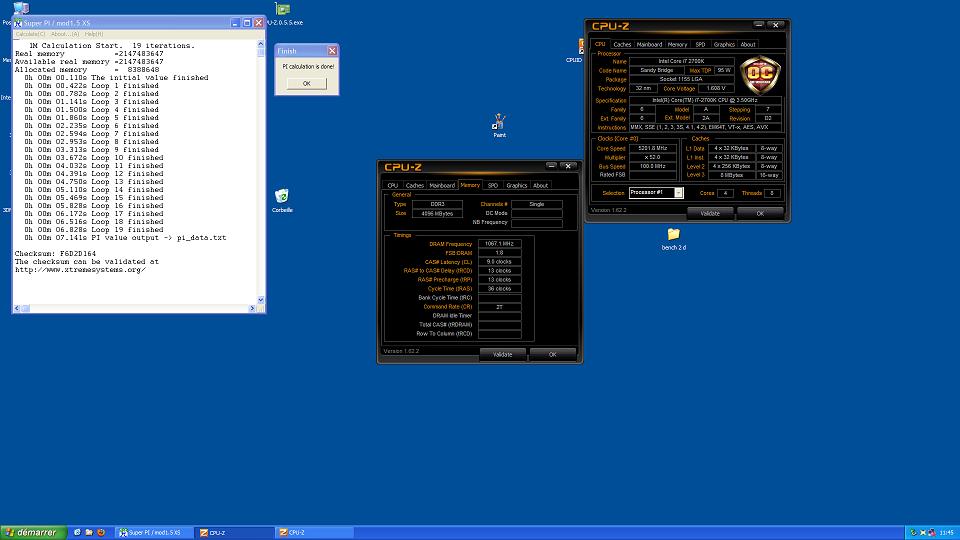Select Caches tab in processor CPU-Z window
This screenshot has height=540, width=960.
(x=622, y=44)
